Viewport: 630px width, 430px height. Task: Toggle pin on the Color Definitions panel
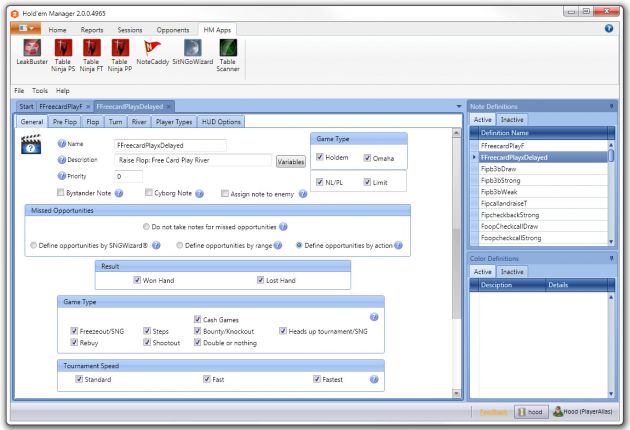tap(612, 258)
